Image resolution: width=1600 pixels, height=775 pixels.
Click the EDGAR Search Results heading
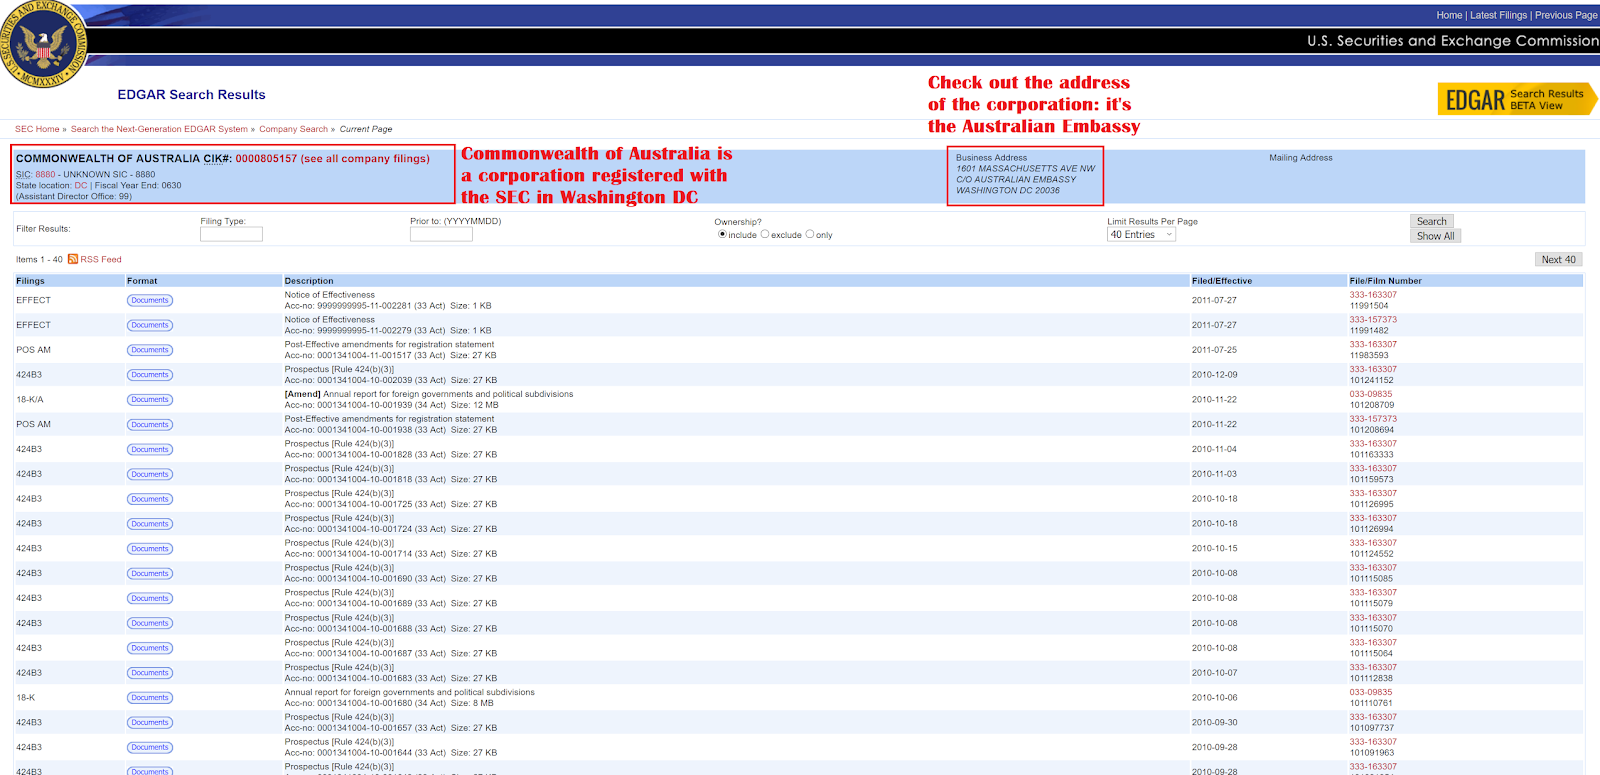[x=191, y=95]
